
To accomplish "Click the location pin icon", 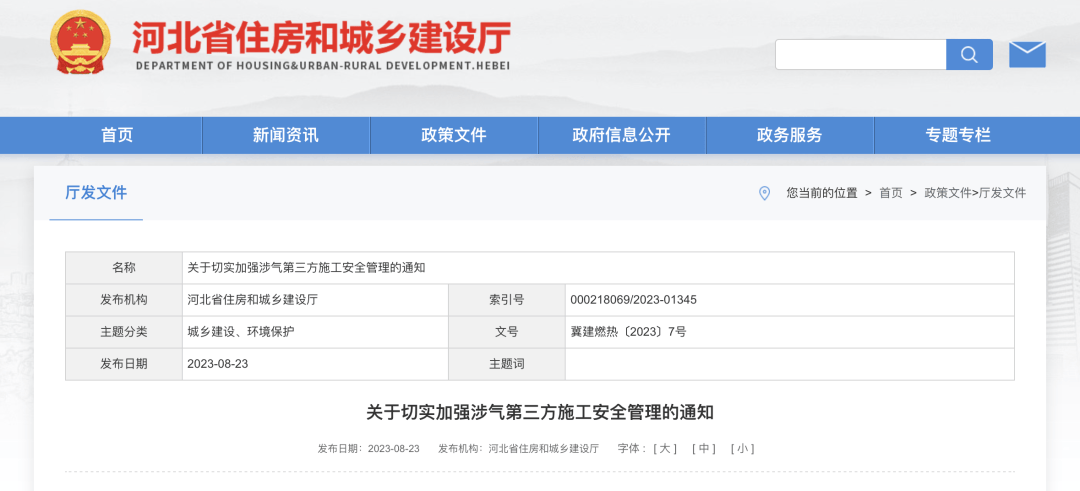I will (765, 193).
